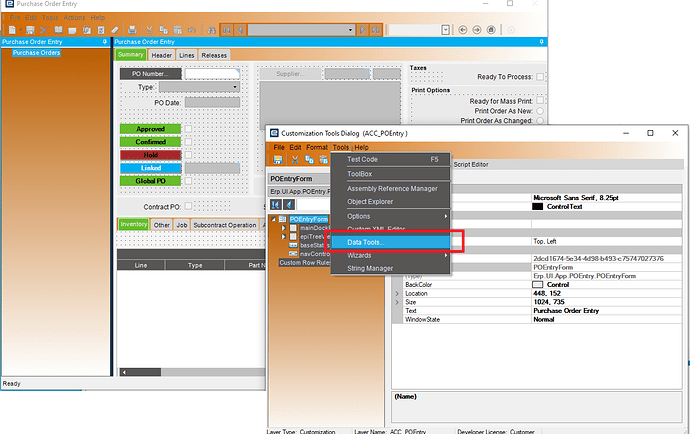
Task: Expand epiTreeView tree node
Action: point(283,237)
